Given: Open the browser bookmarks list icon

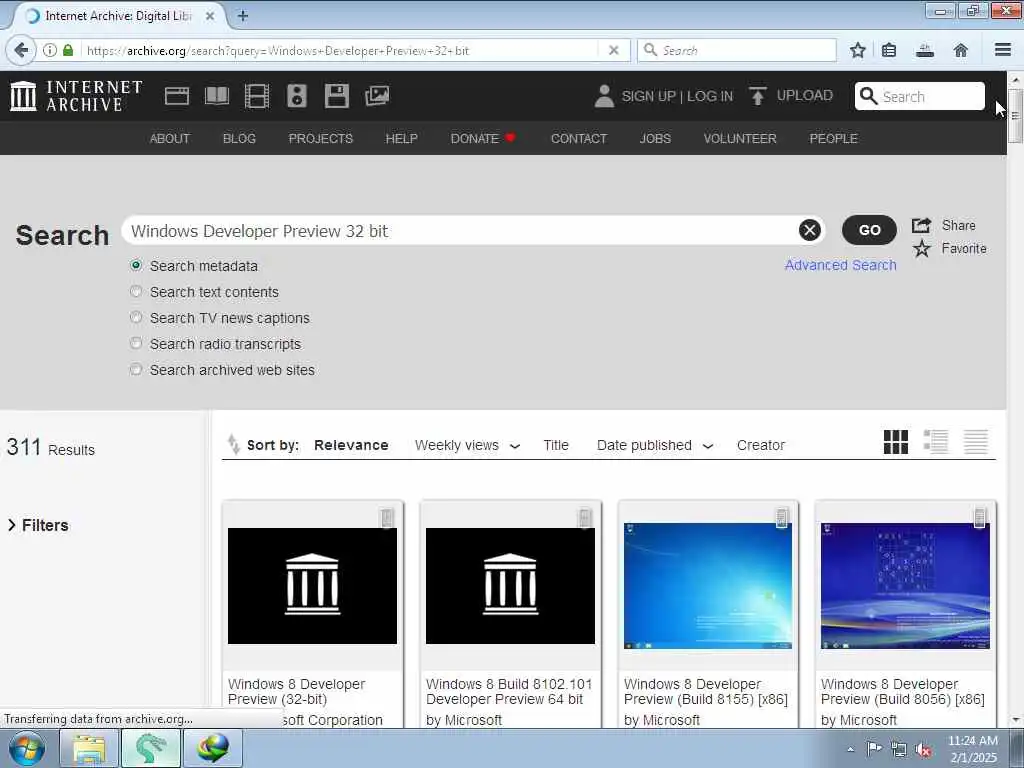Looking at the screenshot, I should (889, 50).
